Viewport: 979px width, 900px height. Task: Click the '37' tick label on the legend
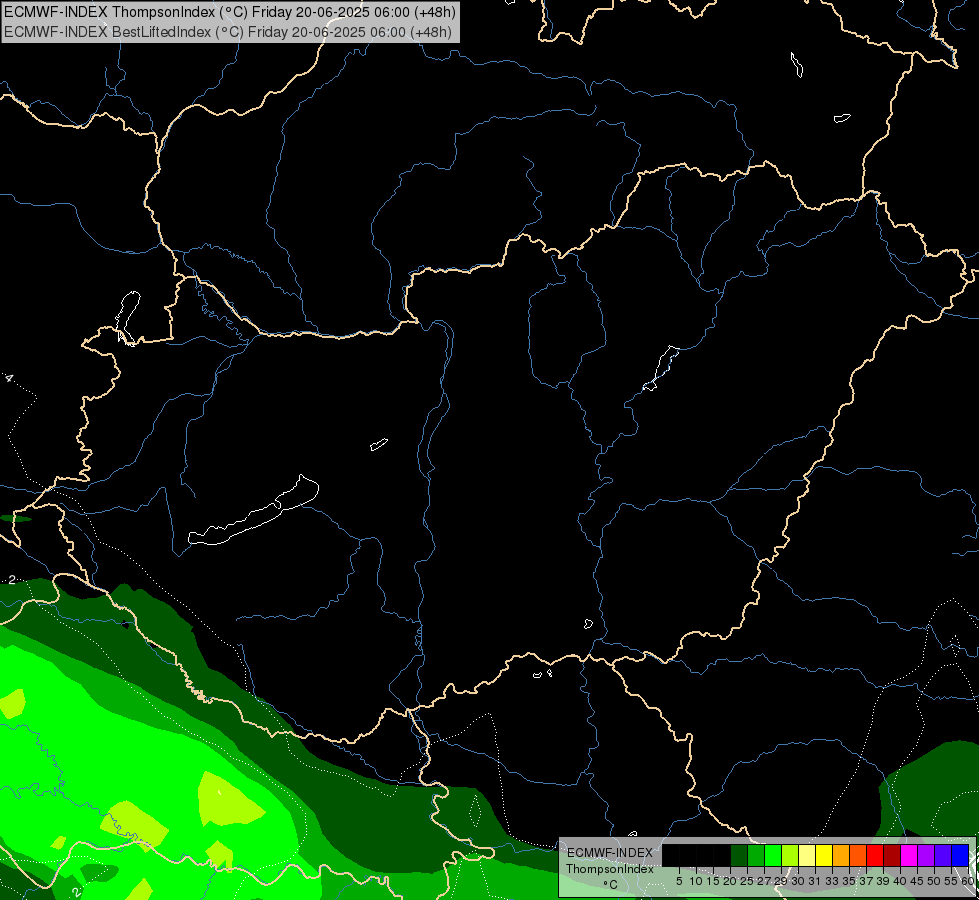[866, 881]
